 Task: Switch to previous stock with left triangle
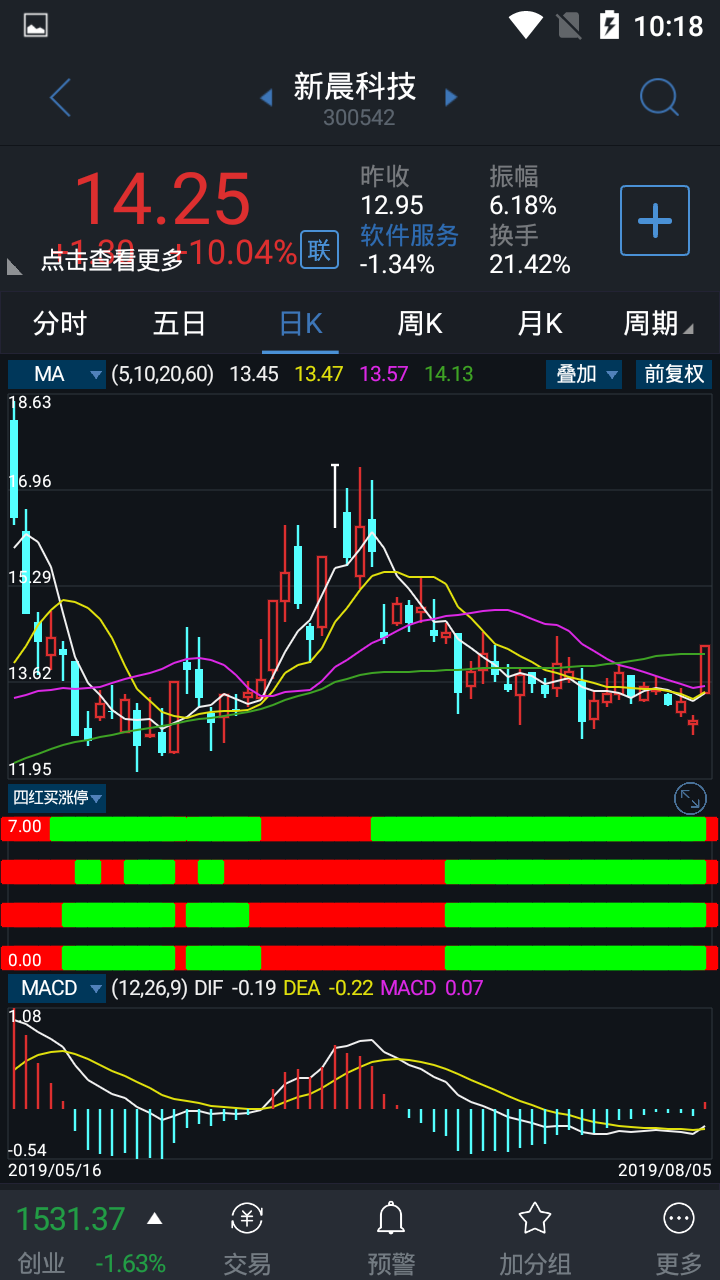pyautogui.click(x=266, y=97)
